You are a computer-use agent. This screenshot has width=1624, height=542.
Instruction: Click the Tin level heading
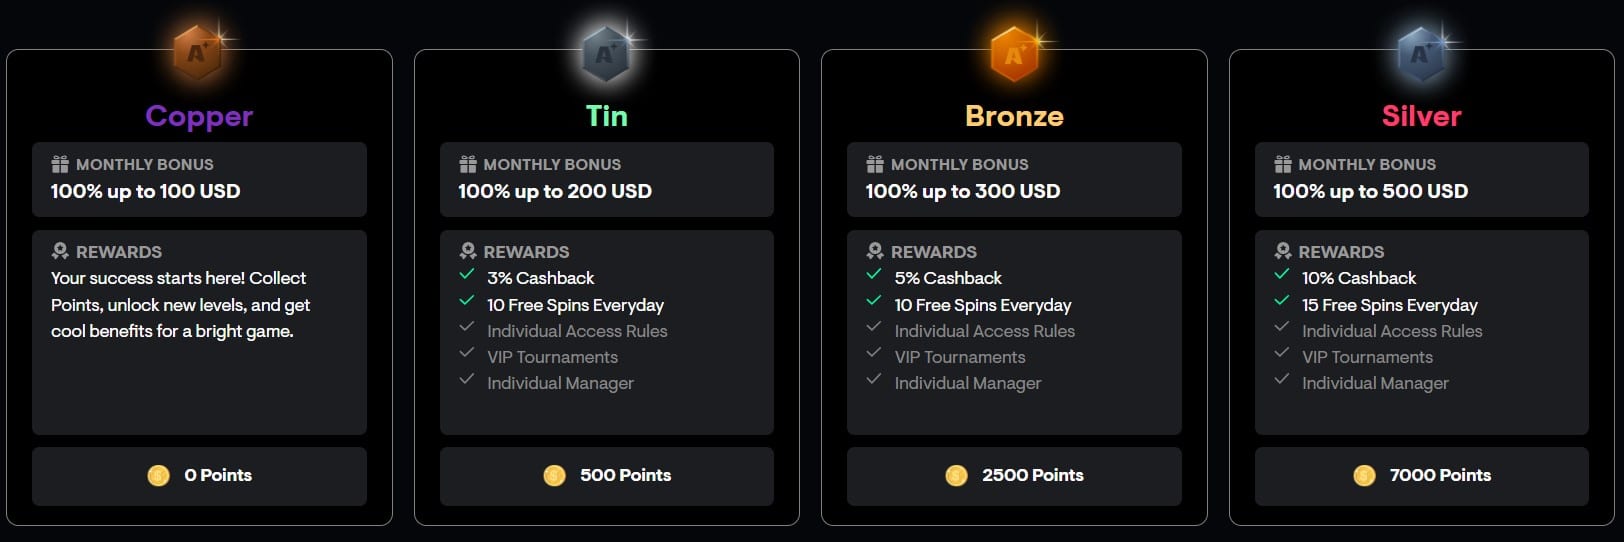point(606,116)
